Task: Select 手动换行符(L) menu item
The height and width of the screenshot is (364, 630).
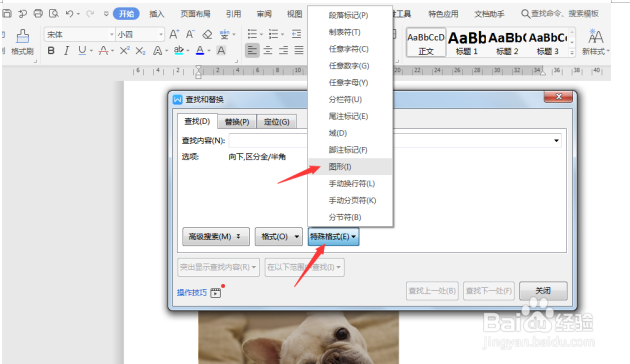Action: tap(350, 184)
